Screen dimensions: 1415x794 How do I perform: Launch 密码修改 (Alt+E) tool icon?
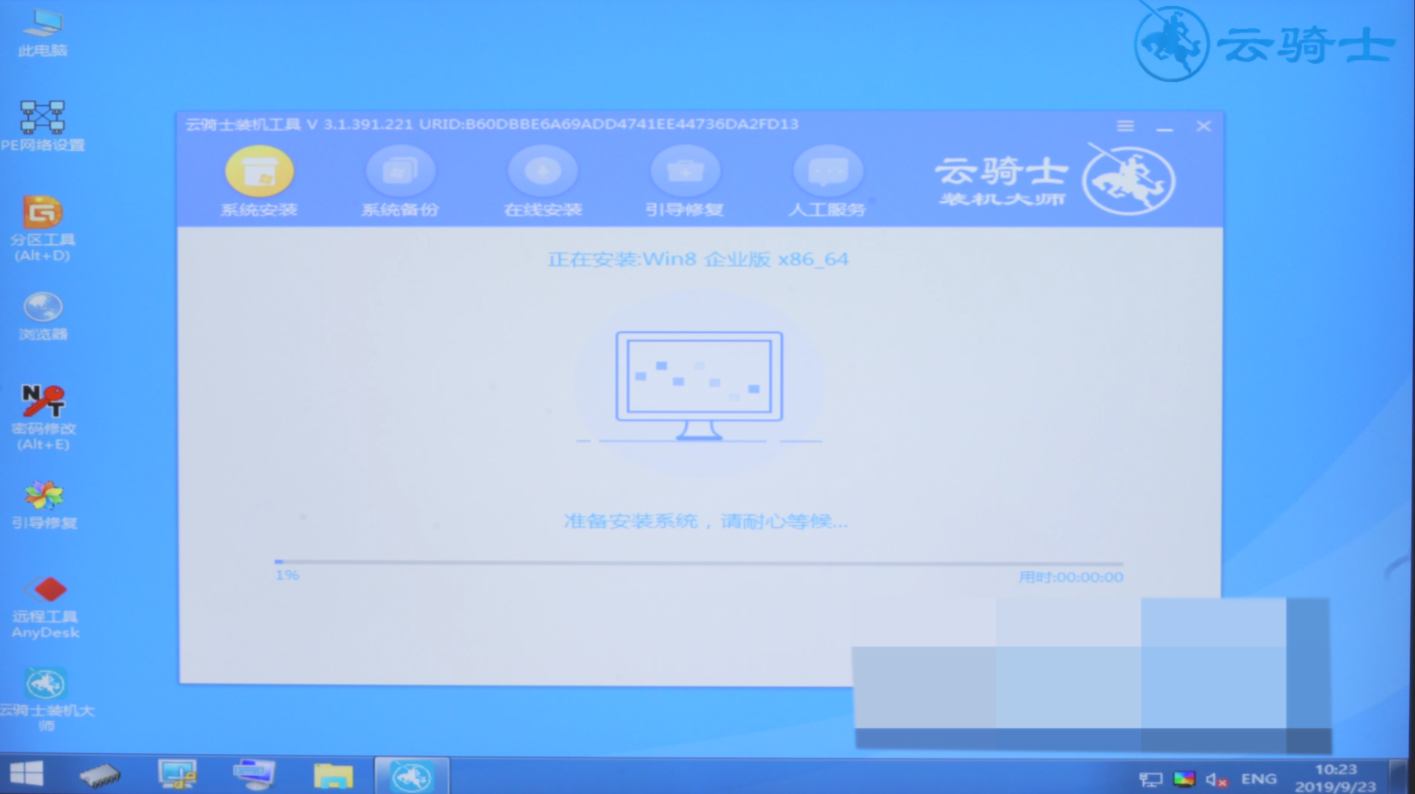point(43,417)
